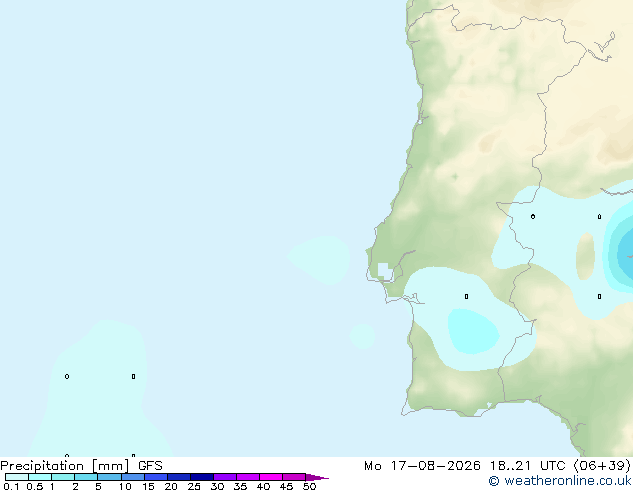Select the 1–2 mm legend color swatch
Image resolution: width=634 pixels, height=490 pixels.
(x=63, y=477)
